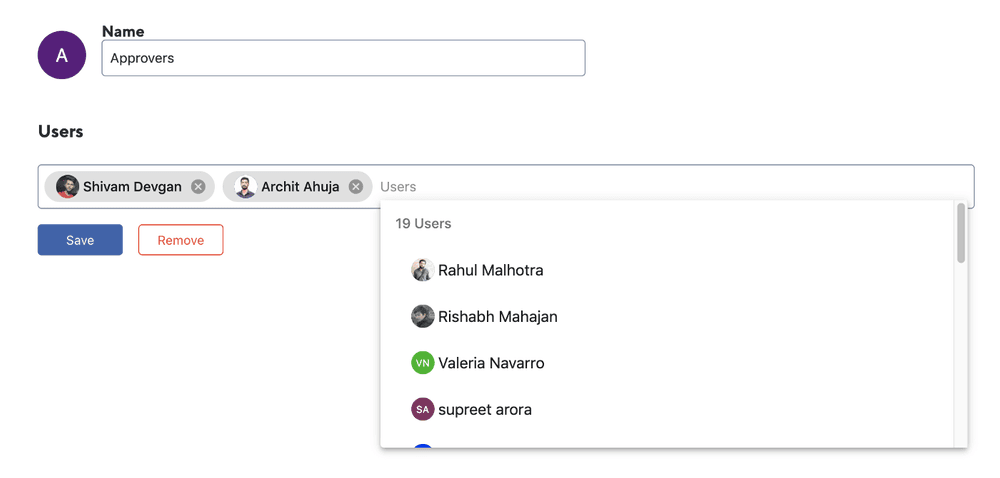Click Rishabh Mahajan's profile picture
This screenshot has width=1000, height=478.
[422, 317]
